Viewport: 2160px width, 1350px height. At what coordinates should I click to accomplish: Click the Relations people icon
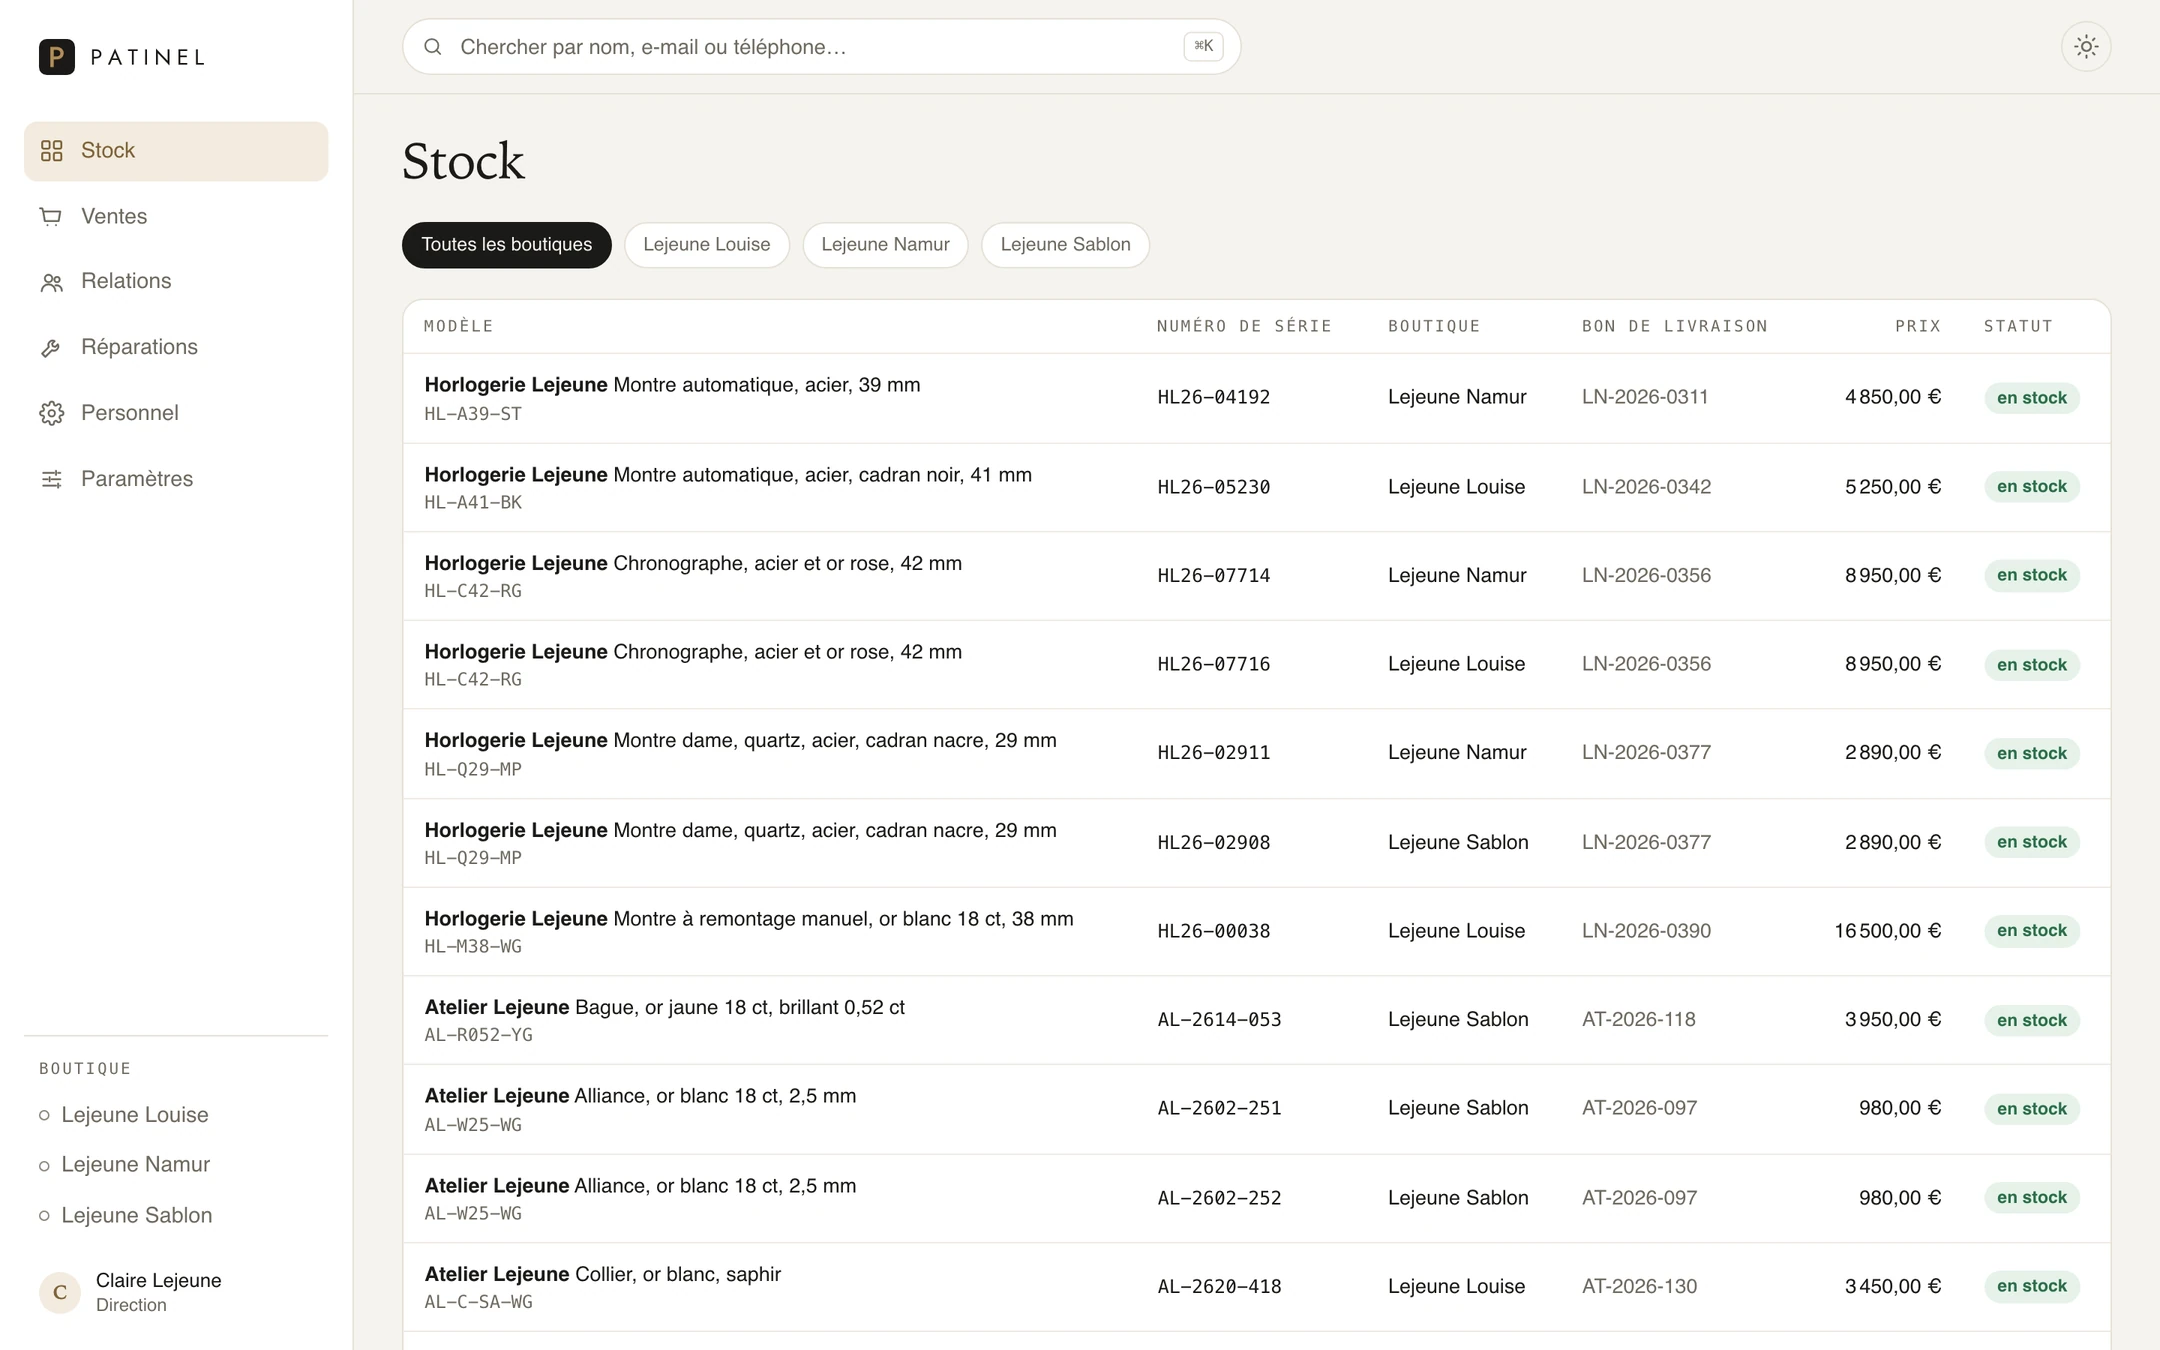pos(52,282)
